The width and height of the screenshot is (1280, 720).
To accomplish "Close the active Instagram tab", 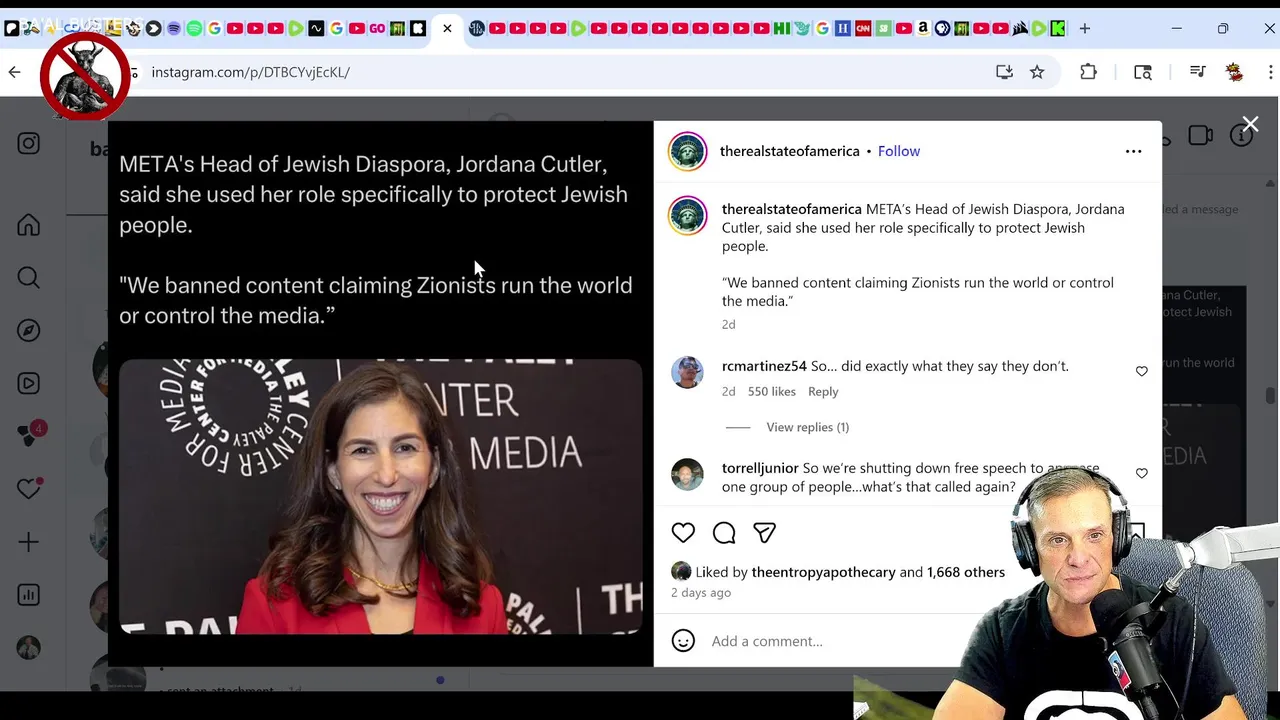I will (x=447, y=28).
